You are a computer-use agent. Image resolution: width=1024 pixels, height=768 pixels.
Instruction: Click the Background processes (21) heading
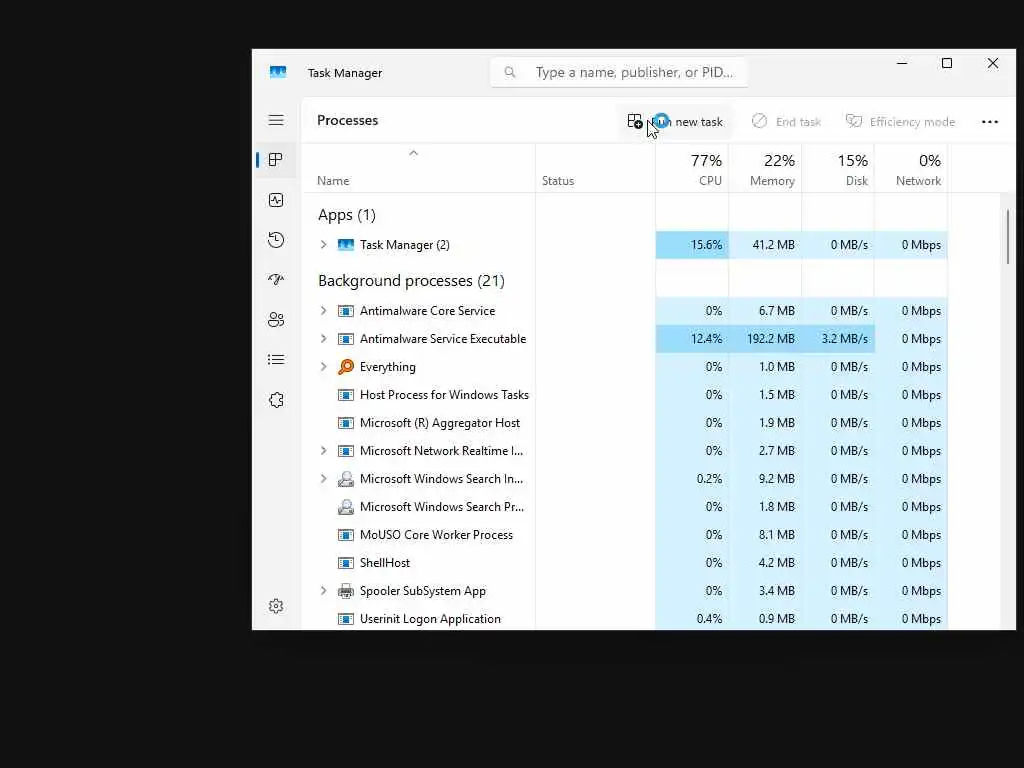point(411,281)
